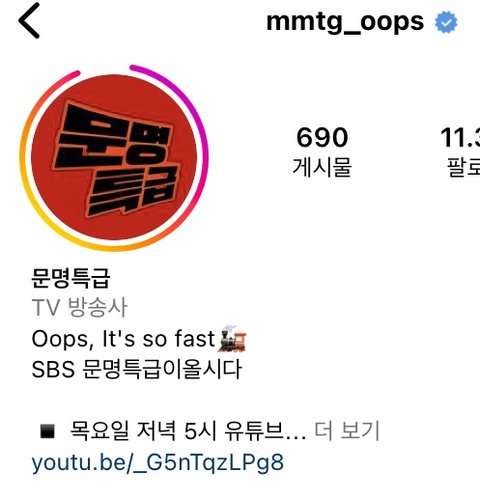Image resolution: width=480 pixels, height=499 pixels.
Task: Click the 문명특급 display name
Action: point(71,278)
